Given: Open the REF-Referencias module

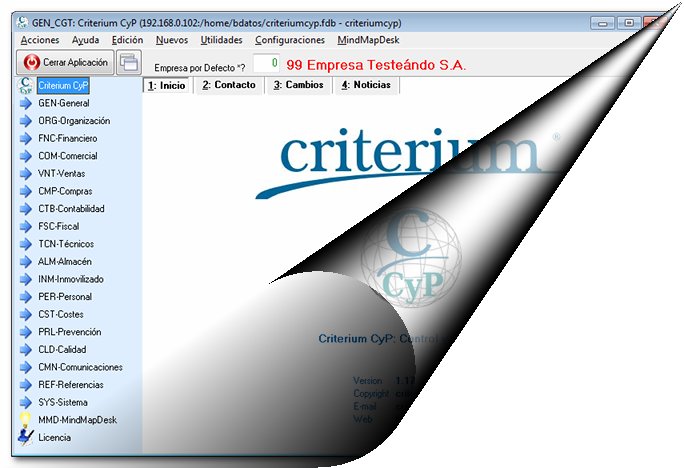Looking at the screenshot, I should (x=71, y=385).
